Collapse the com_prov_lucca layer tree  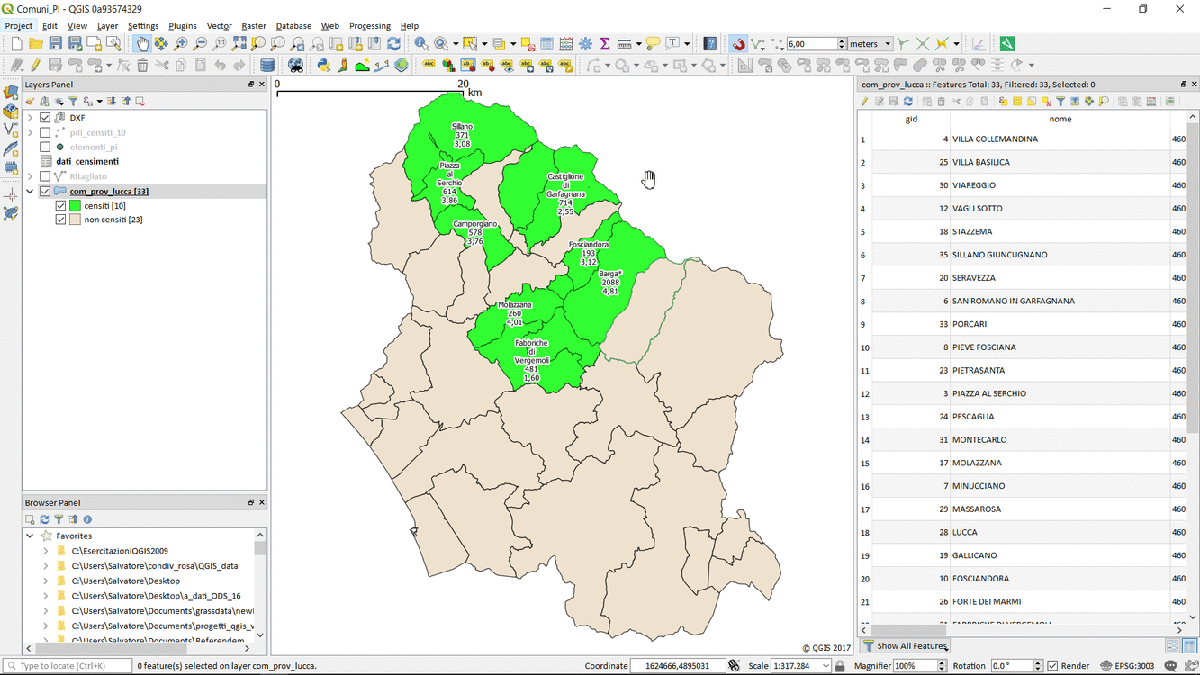pyautogui.click(x=30, y=191)
